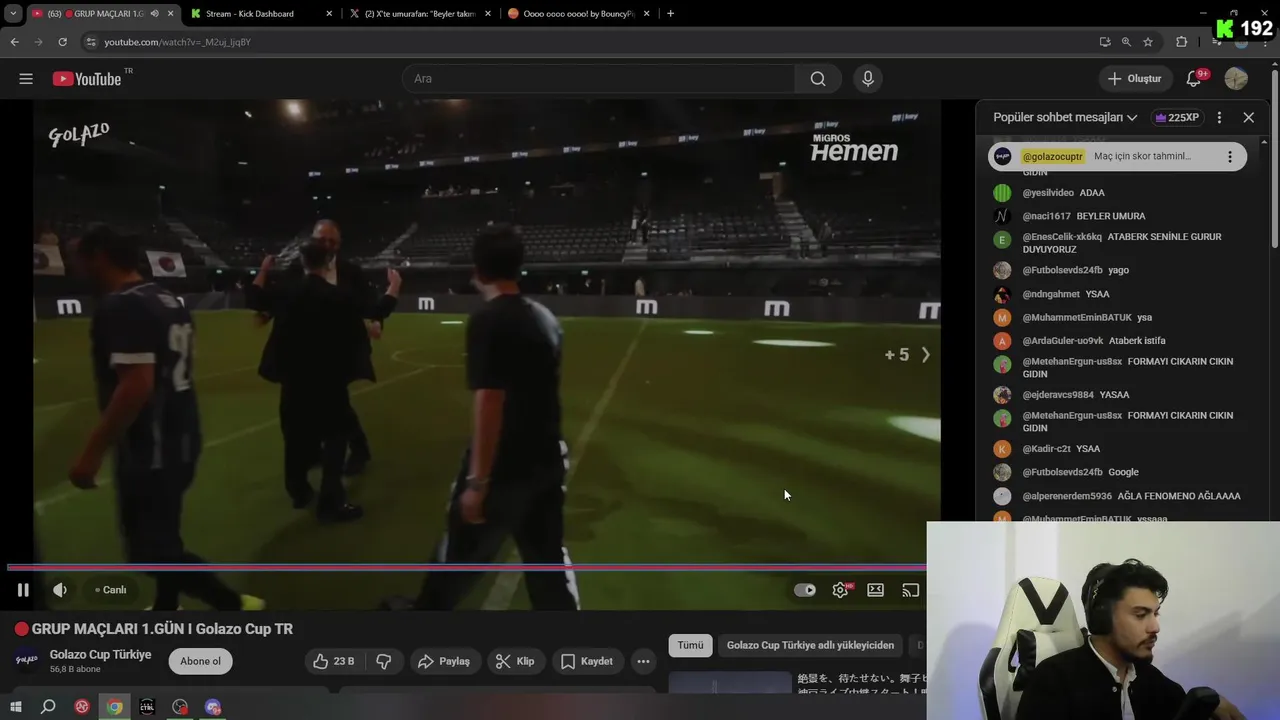Click the search magnifier button

pyautogui.click(x=818, y=79)
